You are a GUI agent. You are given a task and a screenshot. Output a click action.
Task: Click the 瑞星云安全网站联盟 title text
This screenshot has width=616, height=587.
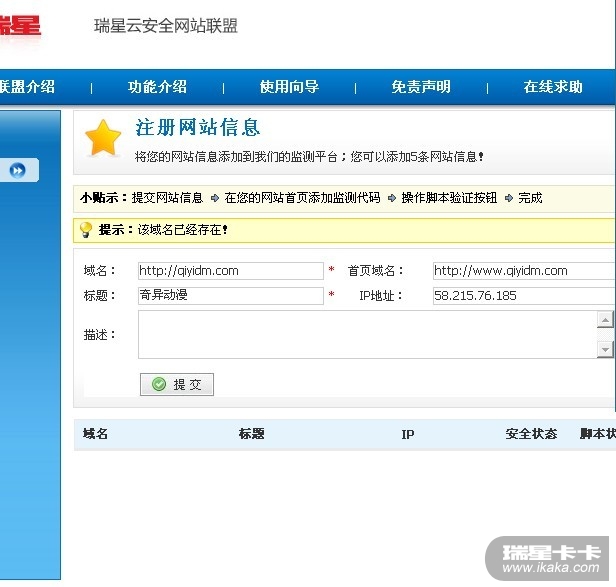(166, 26)
